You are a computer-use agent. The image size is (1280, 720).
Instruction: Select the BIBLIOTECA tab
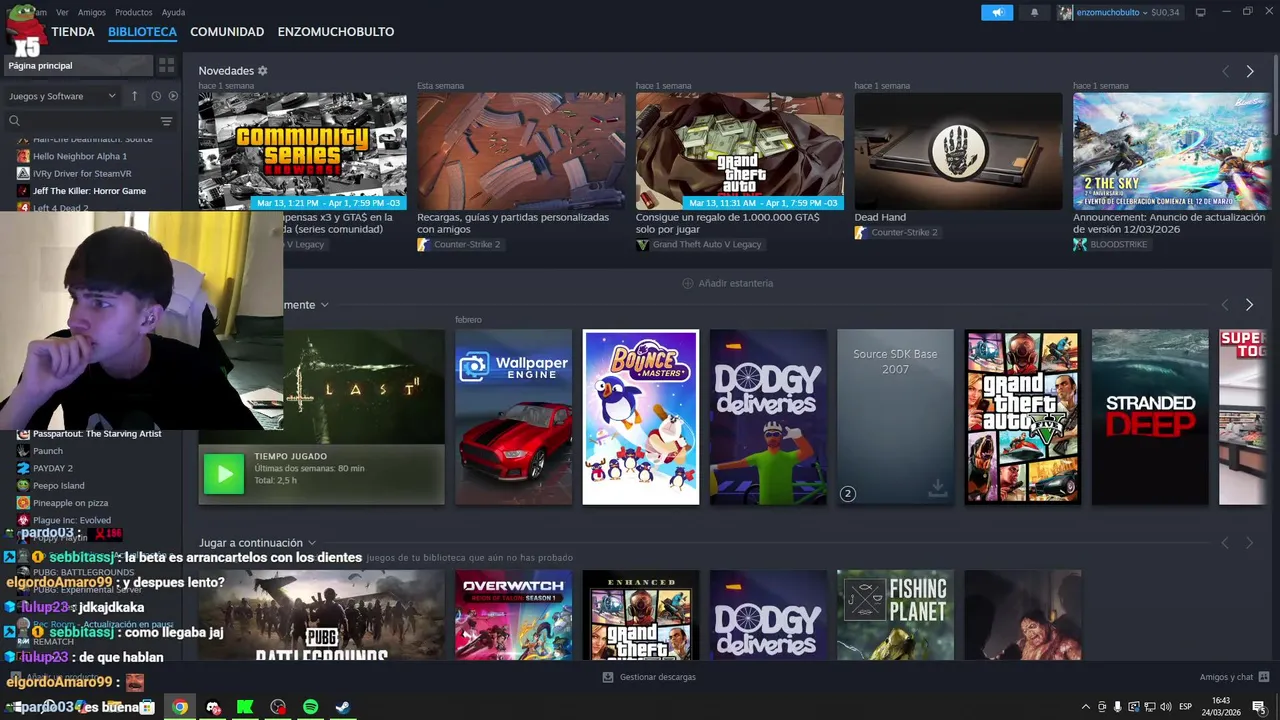tap(142, 32)
